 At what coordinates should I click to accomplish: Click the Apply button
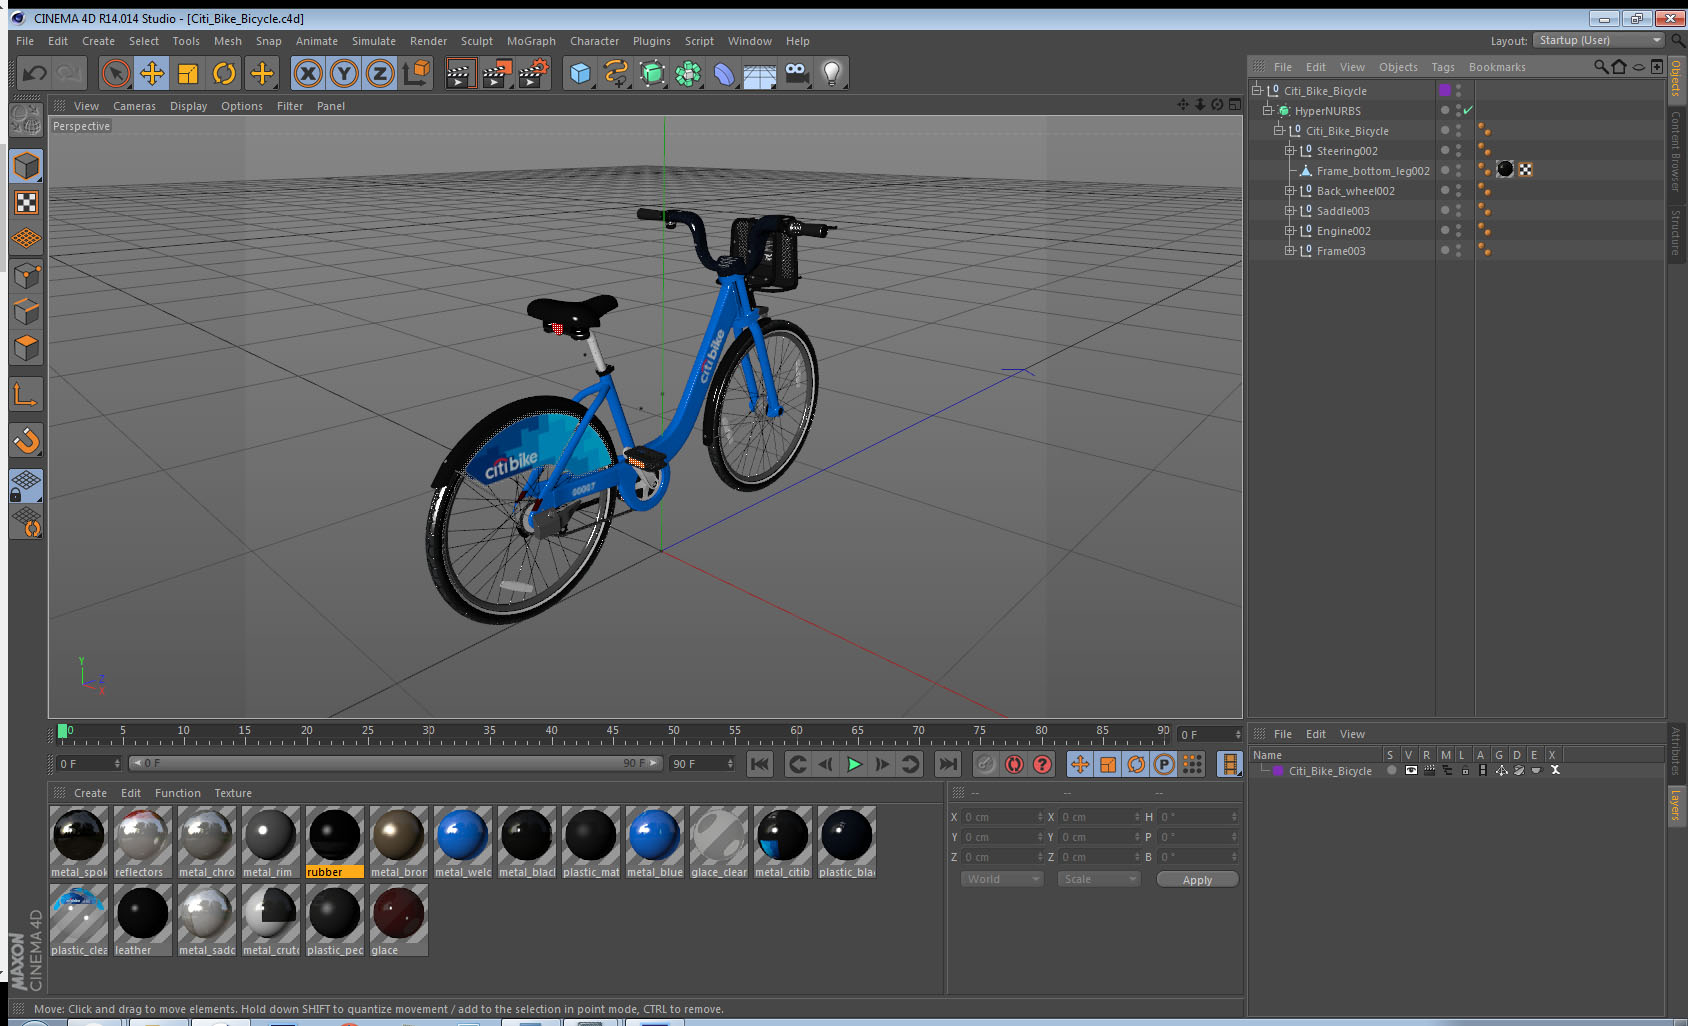pos(1197,880)
